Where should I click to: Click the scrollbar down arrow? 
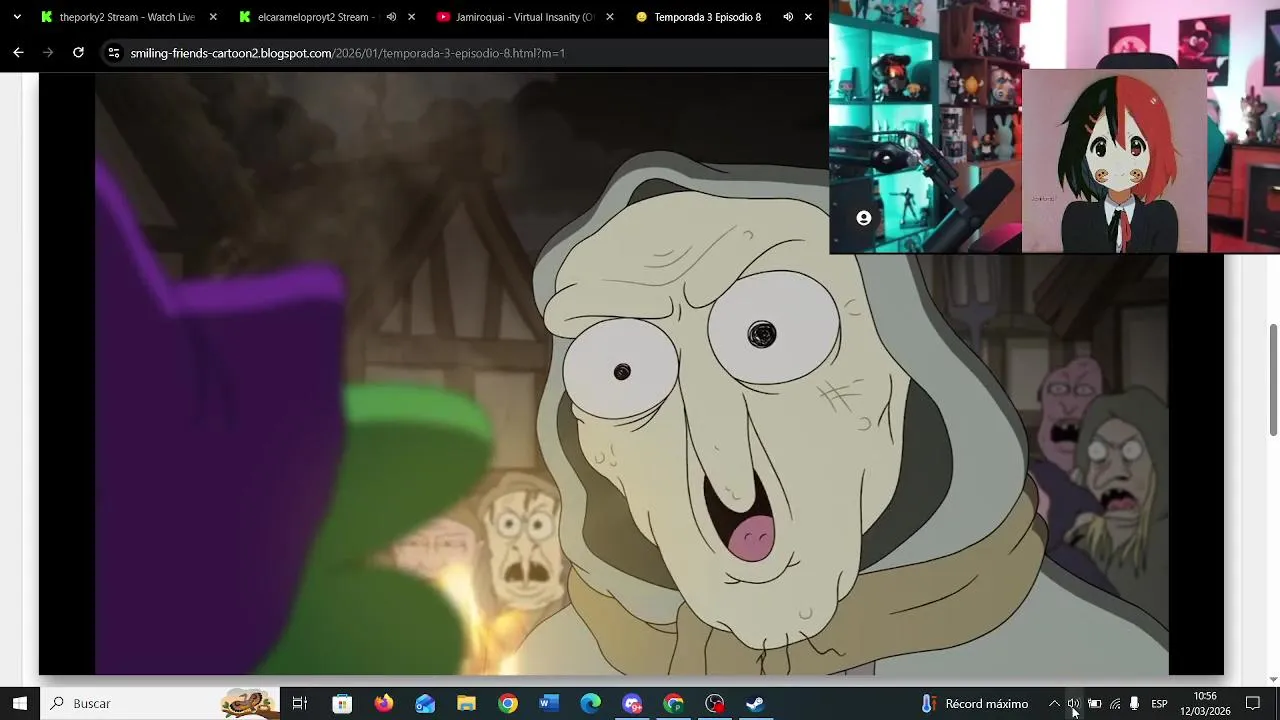tap(1273, 680)
